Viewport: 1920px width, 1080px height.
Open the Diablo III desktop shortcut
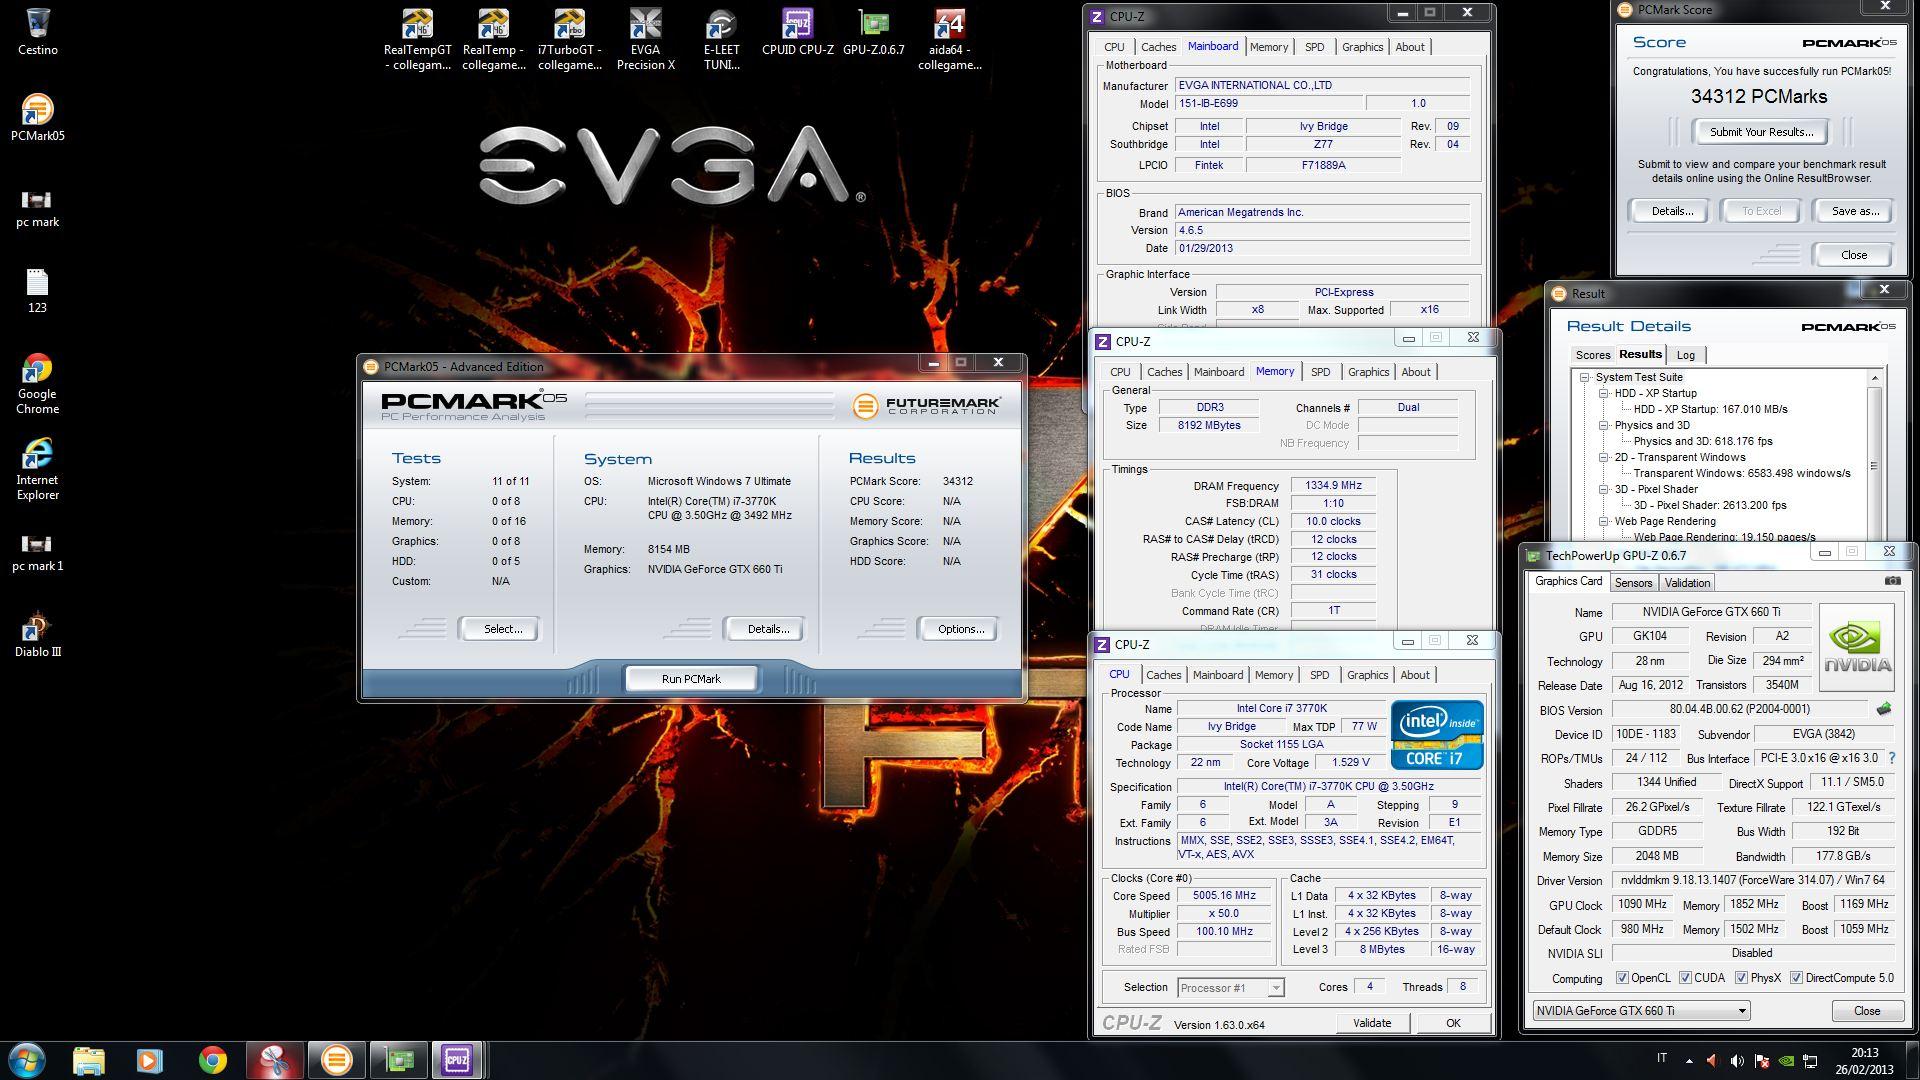(x=38, y=635)
